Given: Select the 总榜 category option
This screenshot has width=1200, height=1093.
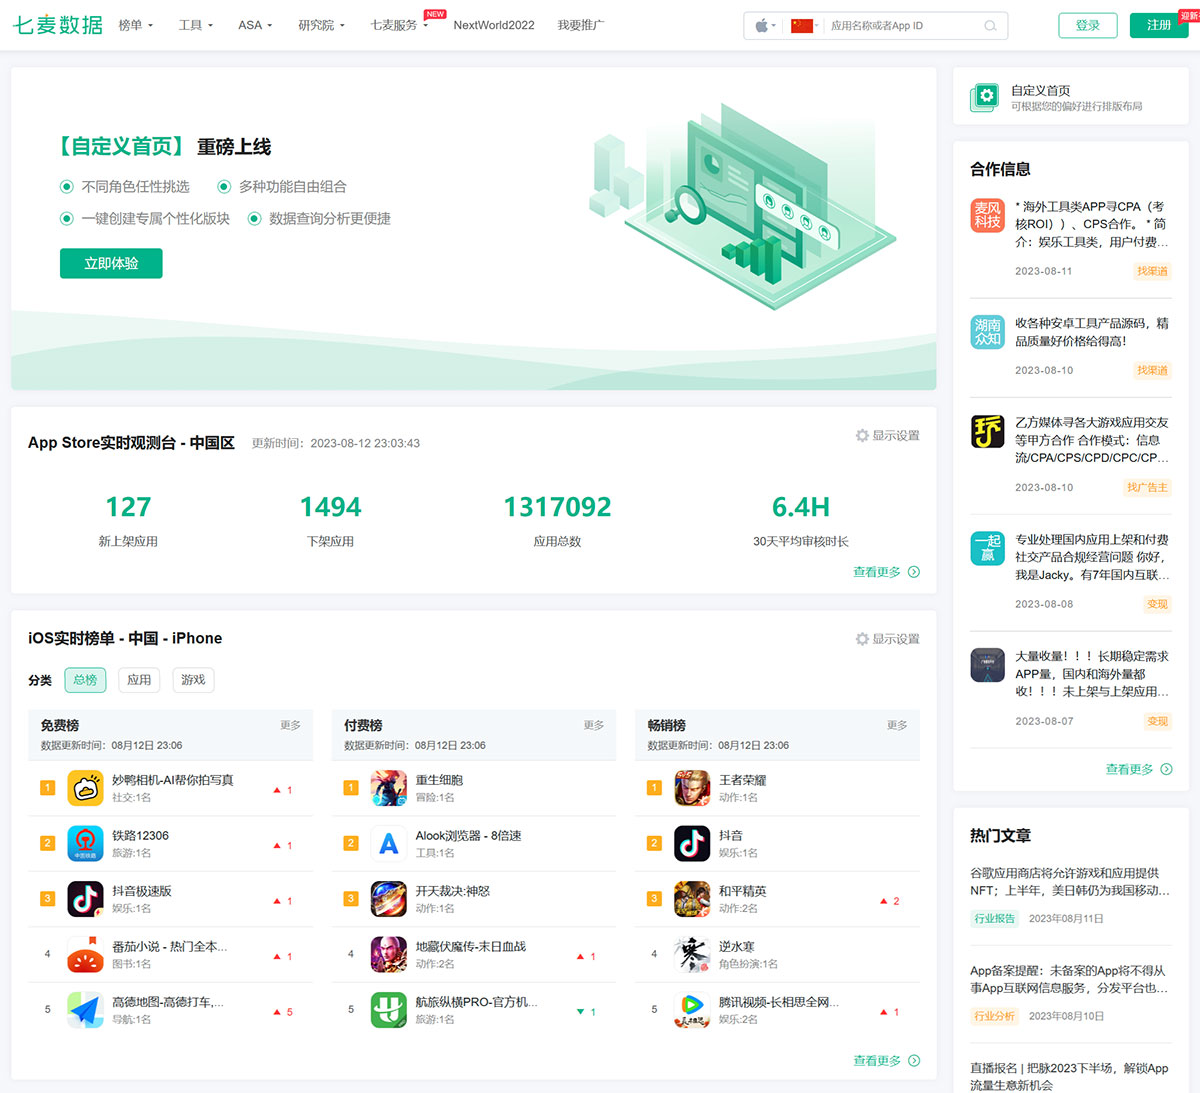Looking at the screenshot, I should click(85, 680).
